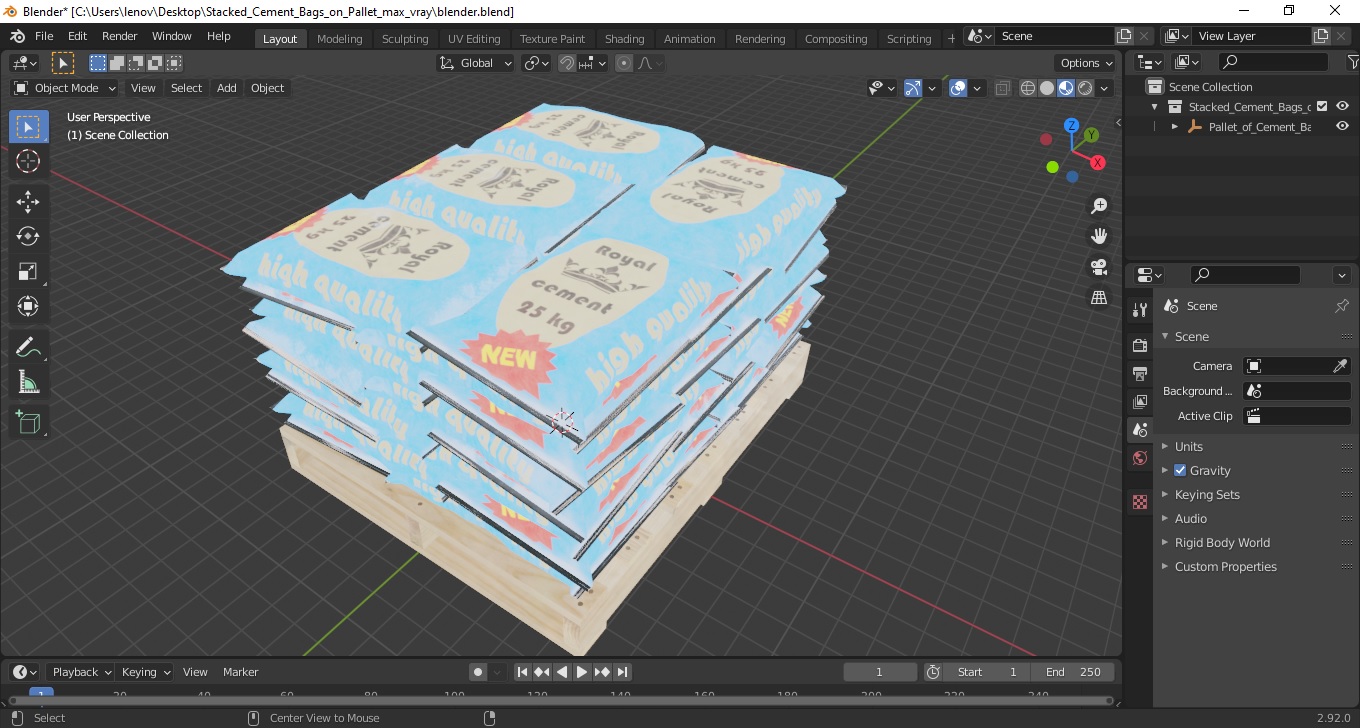Pick the Scale tool

28,271
